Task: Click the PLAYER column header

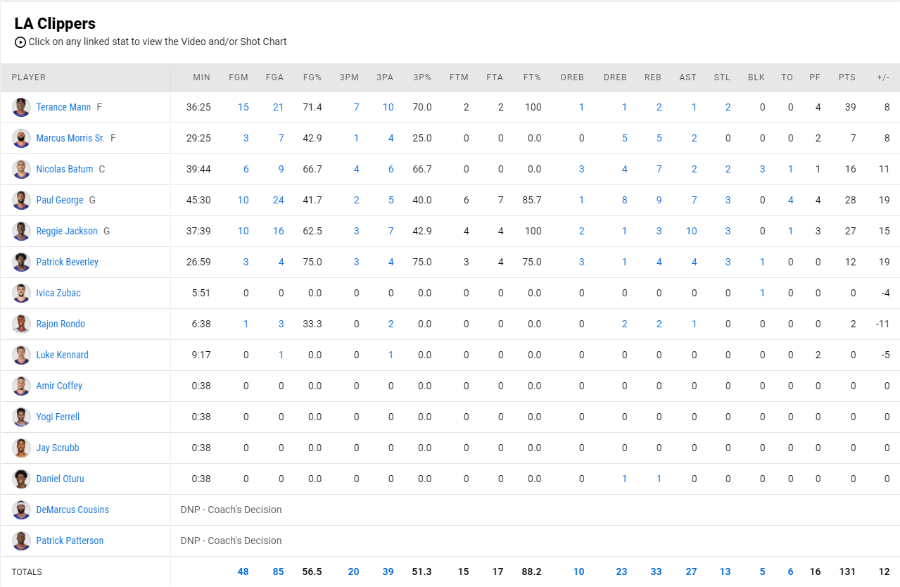Action: (29, 77)
